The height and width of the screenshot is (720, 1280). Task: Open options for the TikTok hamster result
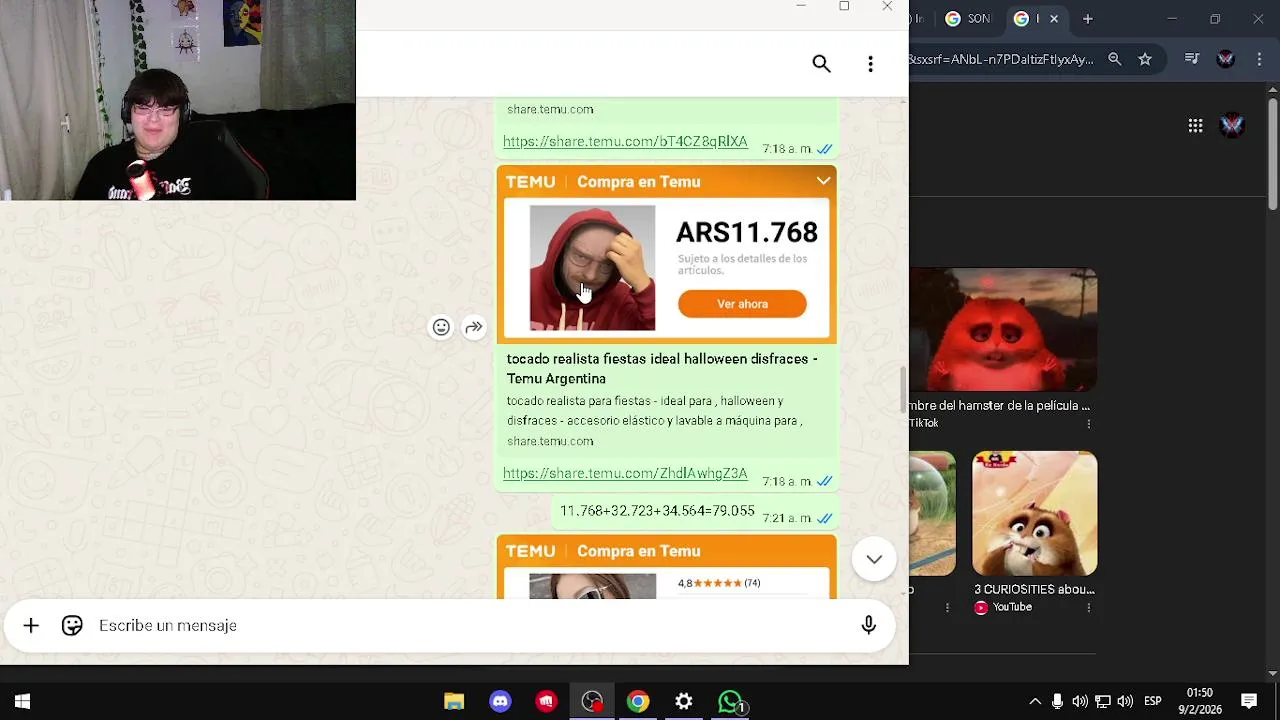point(1088,424)
